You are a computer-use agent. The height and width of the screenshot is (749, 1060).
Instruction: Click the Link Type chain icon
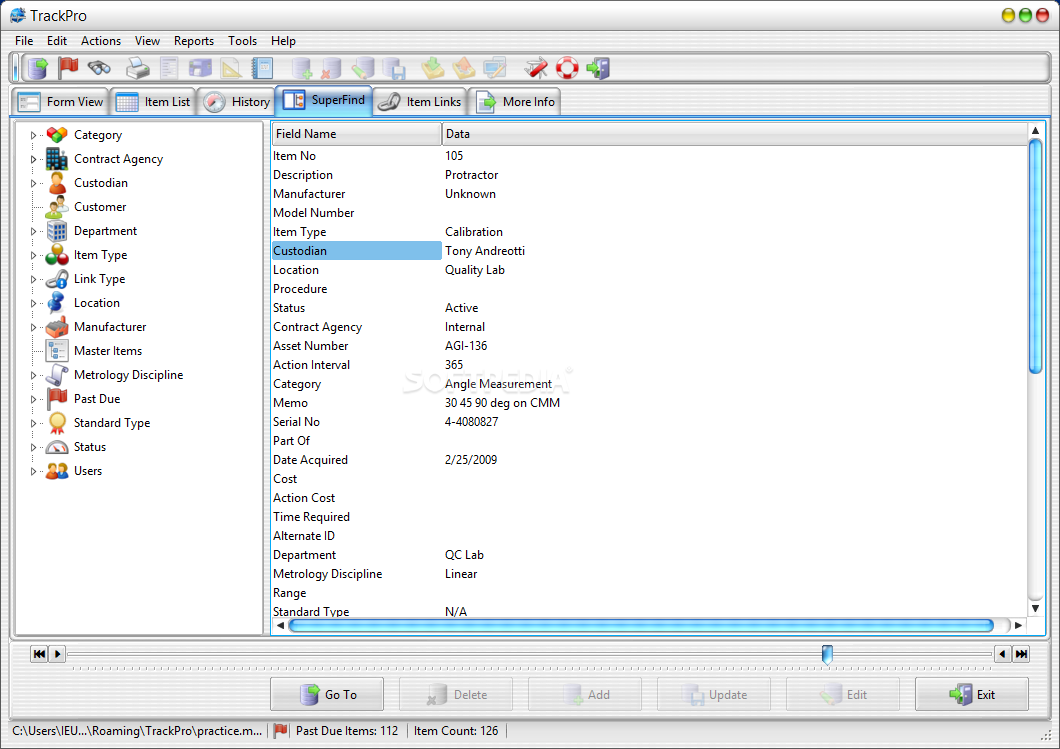(57, 279)
